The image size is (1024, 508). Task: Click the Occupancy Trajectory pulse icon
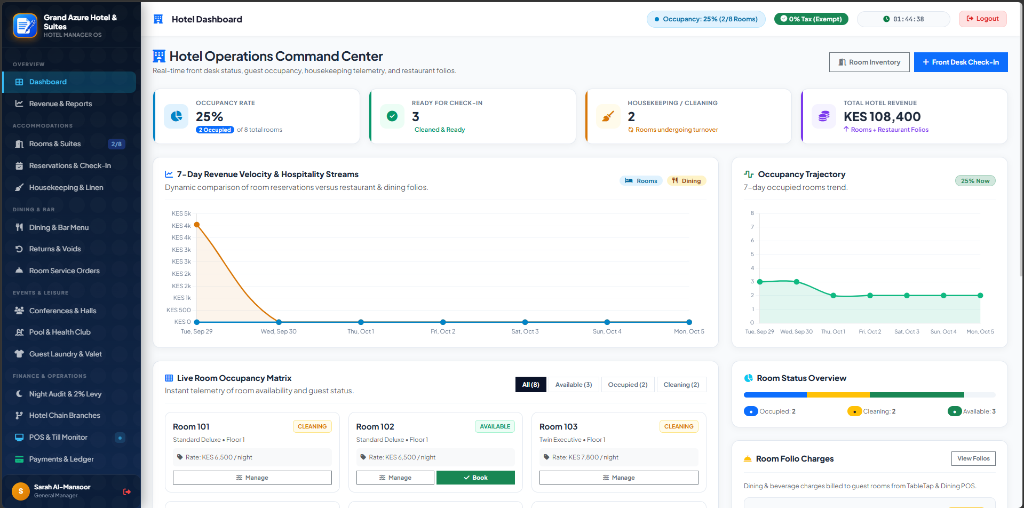tap(749, 174)
